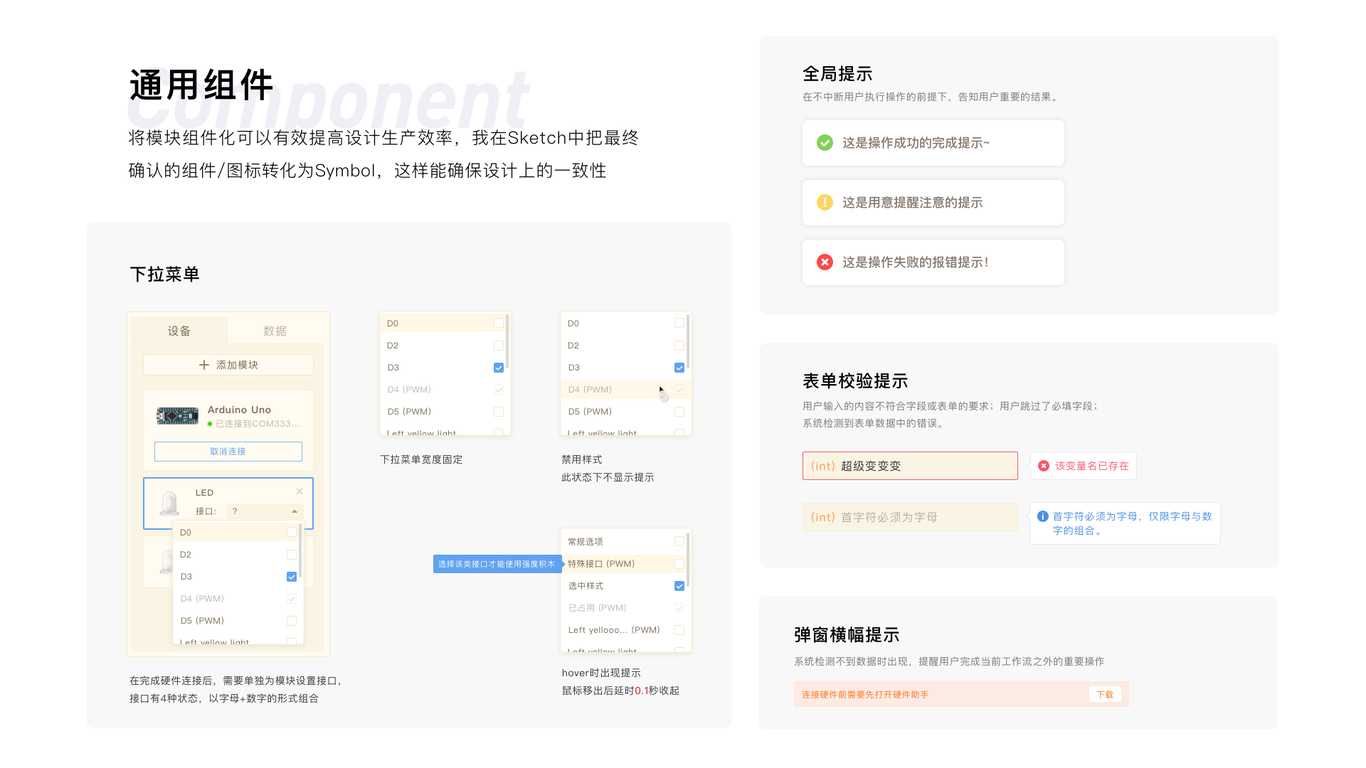Click the 下载 button in the banner

coord(1105,694)
